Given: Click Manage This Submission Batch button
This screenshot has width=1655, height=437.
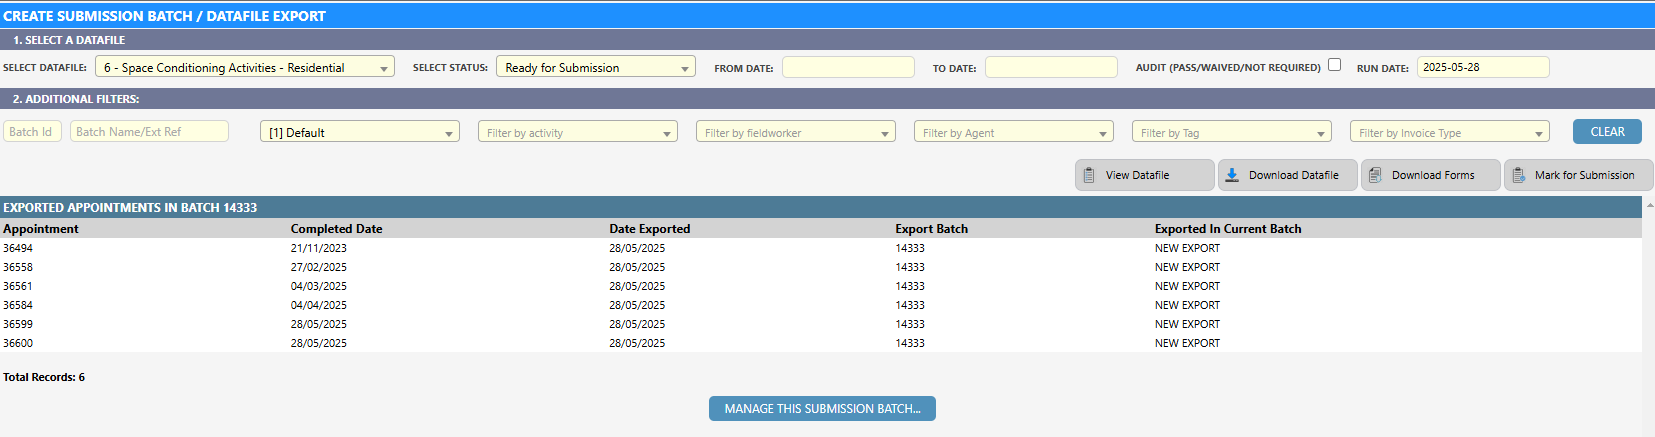Looking at the screenshot, I should click(822, 408).
